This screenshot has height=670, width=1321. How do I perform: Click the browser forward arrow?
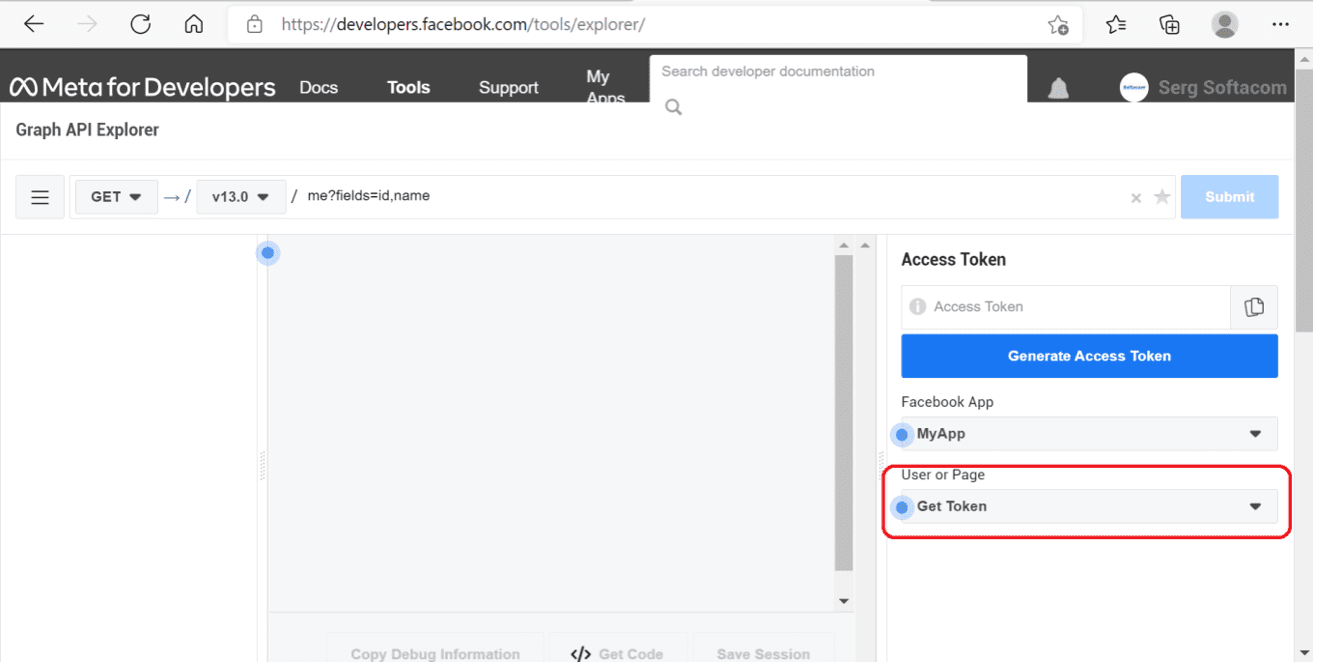[x=88, y=24]
